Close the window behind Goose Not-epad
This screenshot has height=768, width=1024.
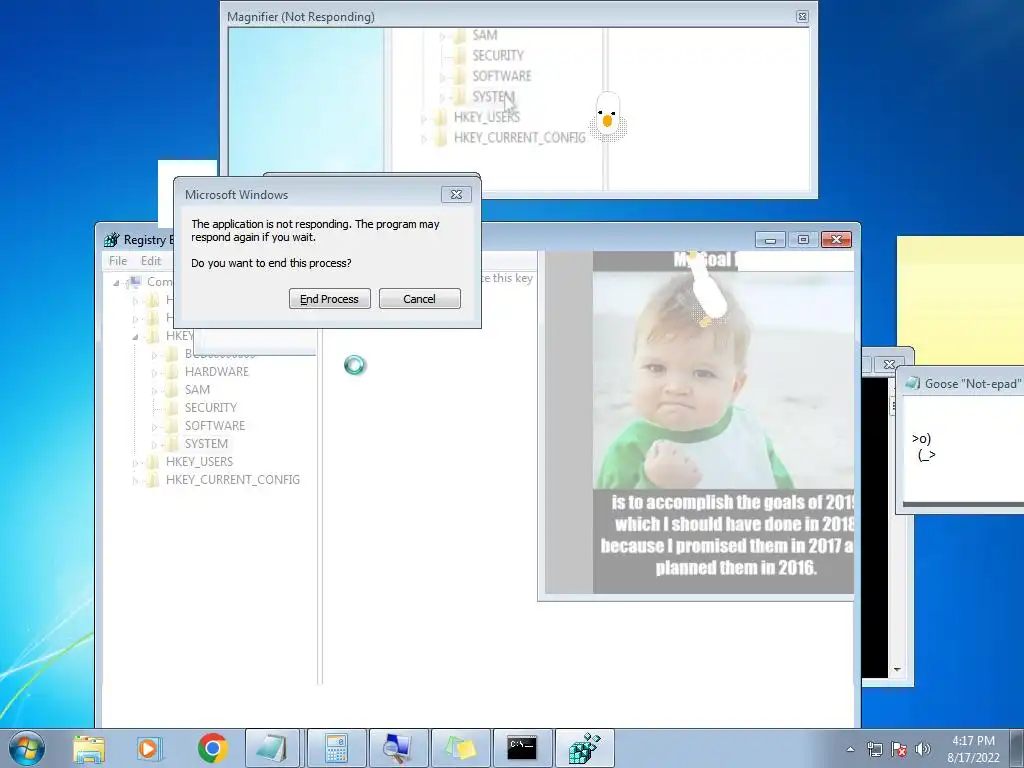[x=889, y=364]
